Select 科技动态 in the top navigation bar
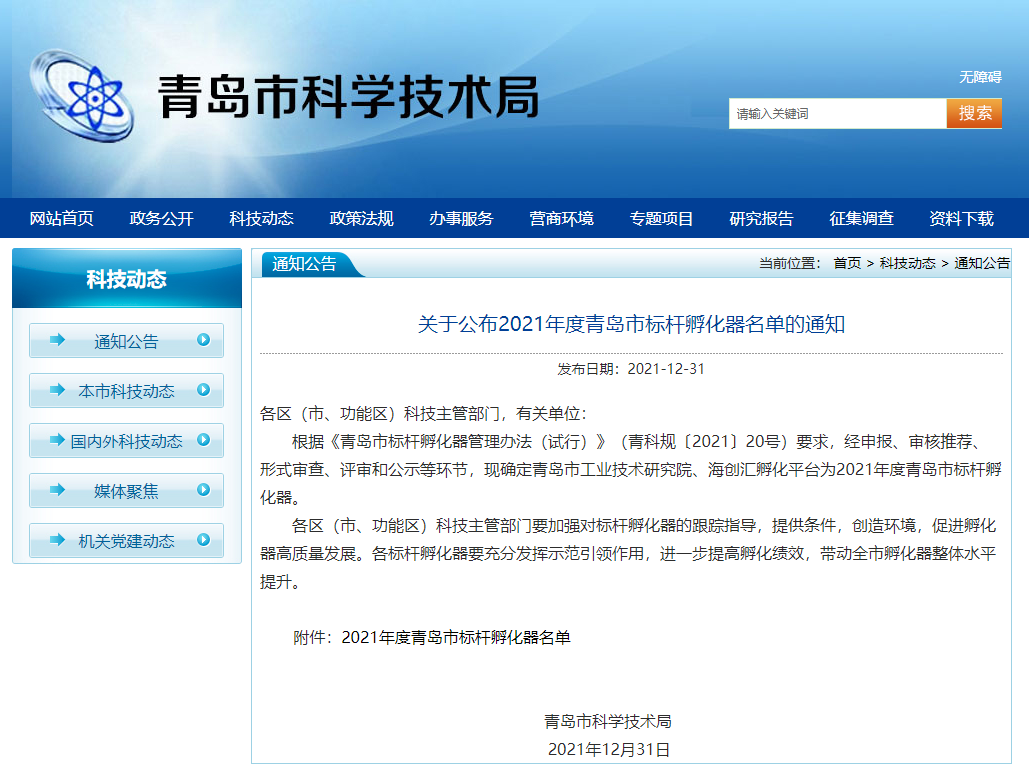The image size is (1029, 771). [261, 219]
